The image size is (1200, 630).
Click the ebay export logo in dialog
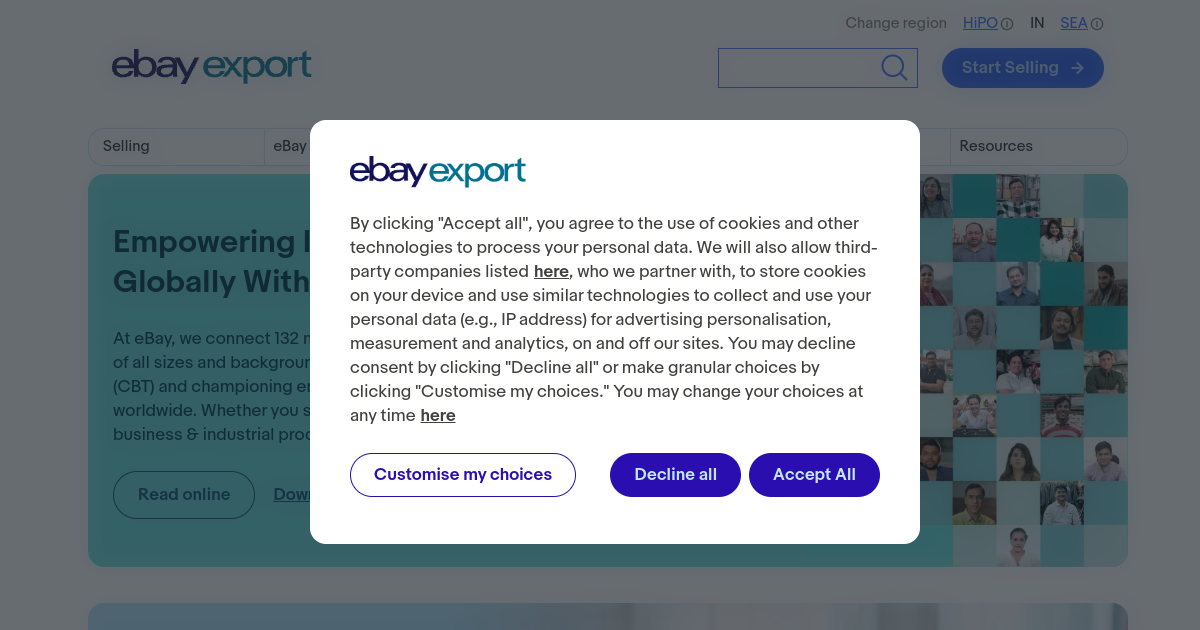[x=437, y=171]
